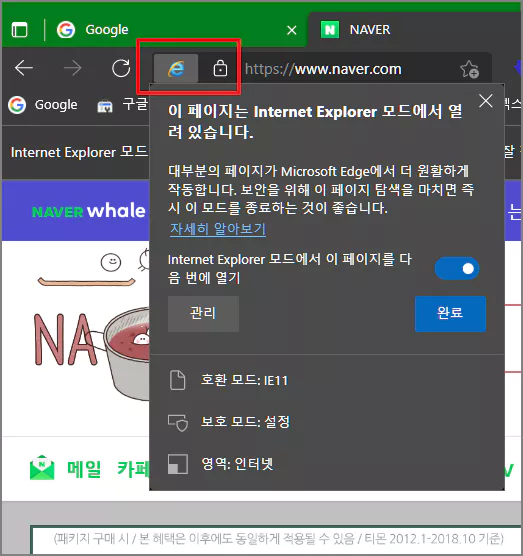This screenshot has width=523, height=556.
Task: Reload the current page
Action: (121, 68)
